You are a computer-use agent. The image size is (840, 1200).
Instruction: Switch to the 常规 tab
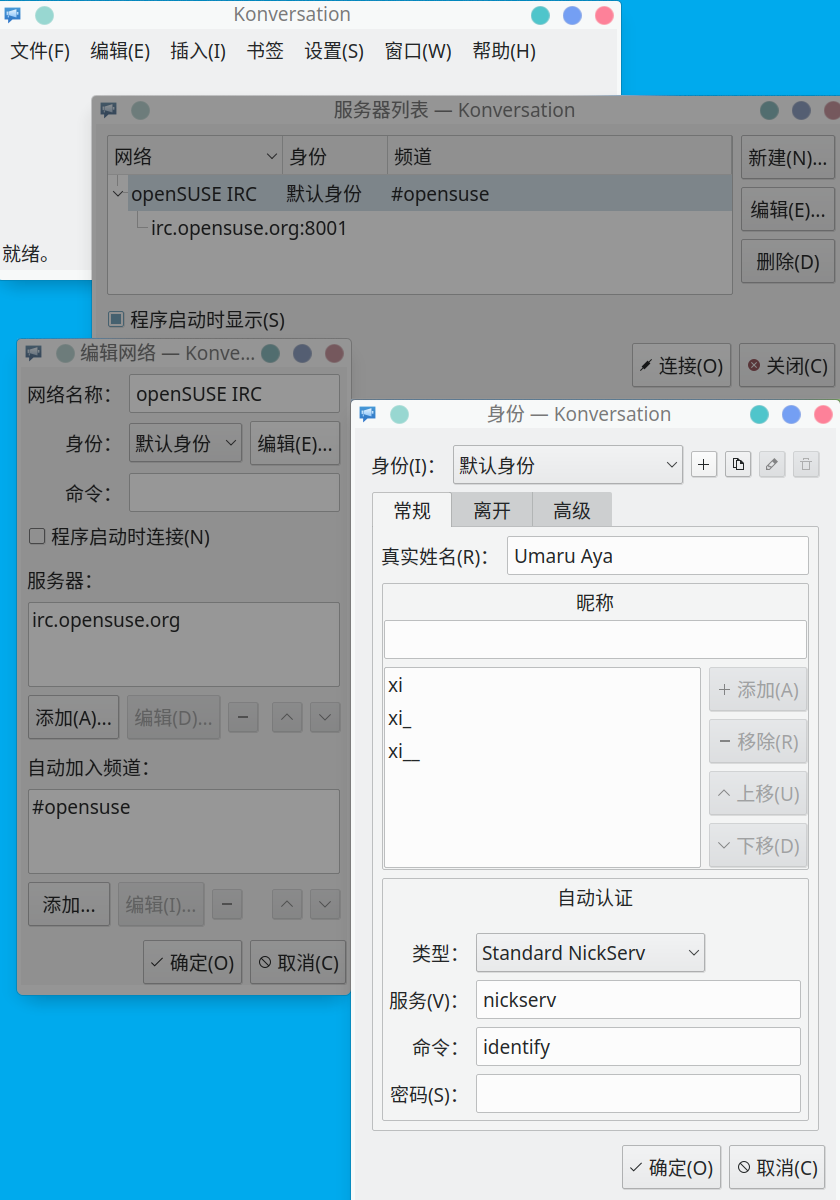pos(412,510)
